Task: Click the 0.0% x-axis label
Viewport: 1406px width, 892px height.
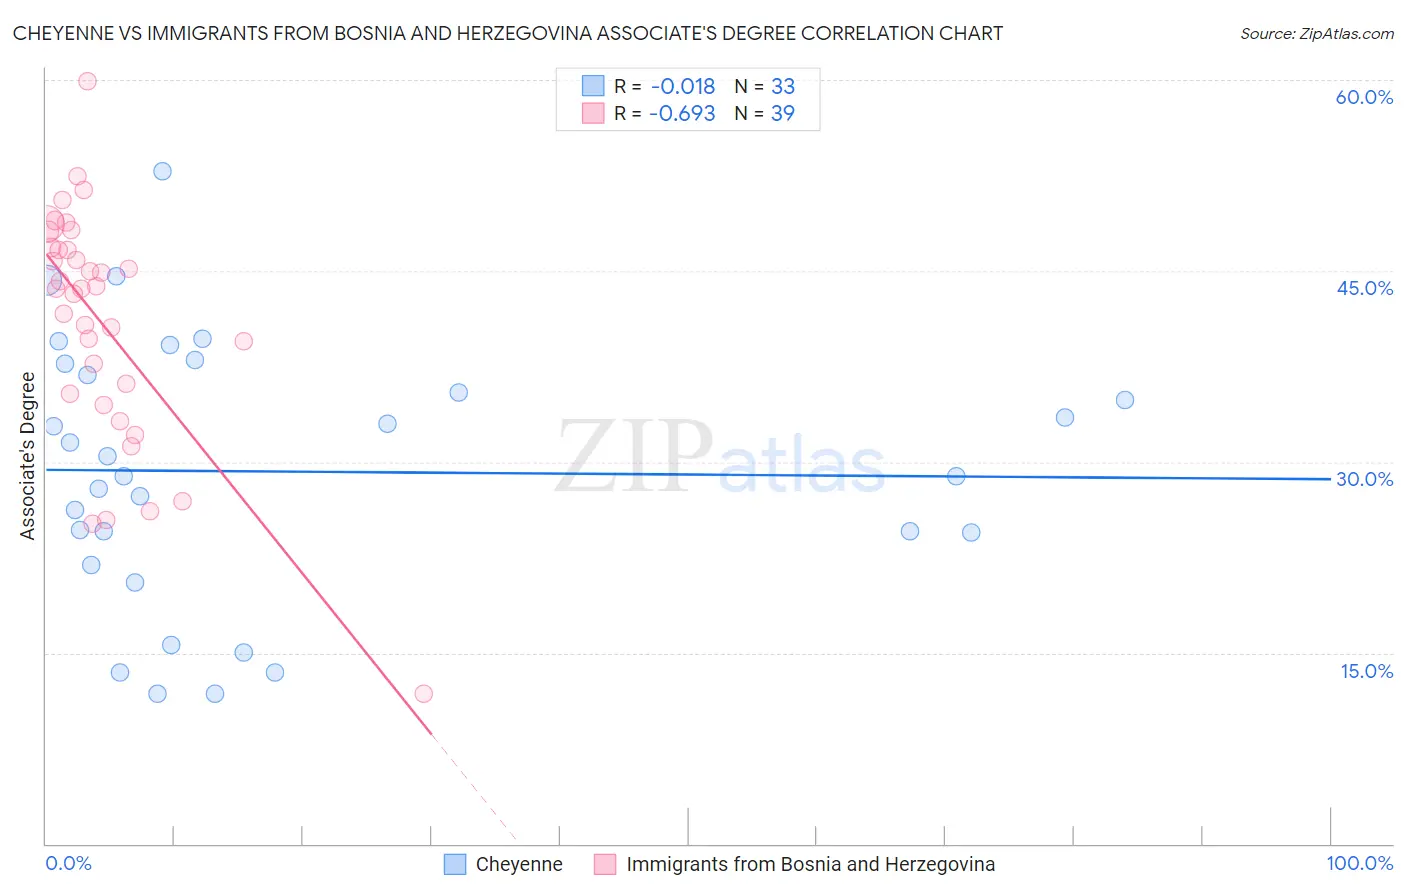Action: (x=68, y=863)
